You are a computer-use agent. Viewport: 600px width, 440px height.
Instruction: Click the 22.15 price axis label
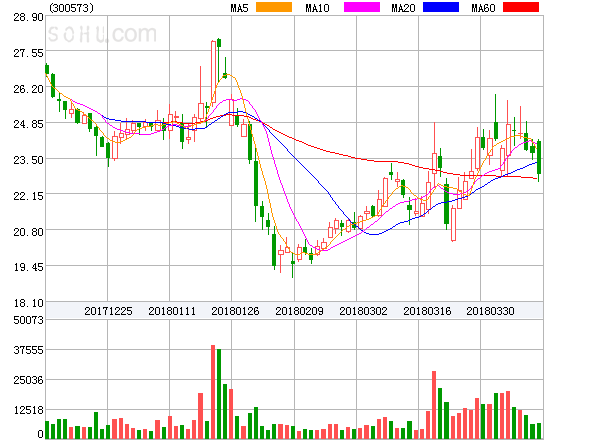pos(28,196)
